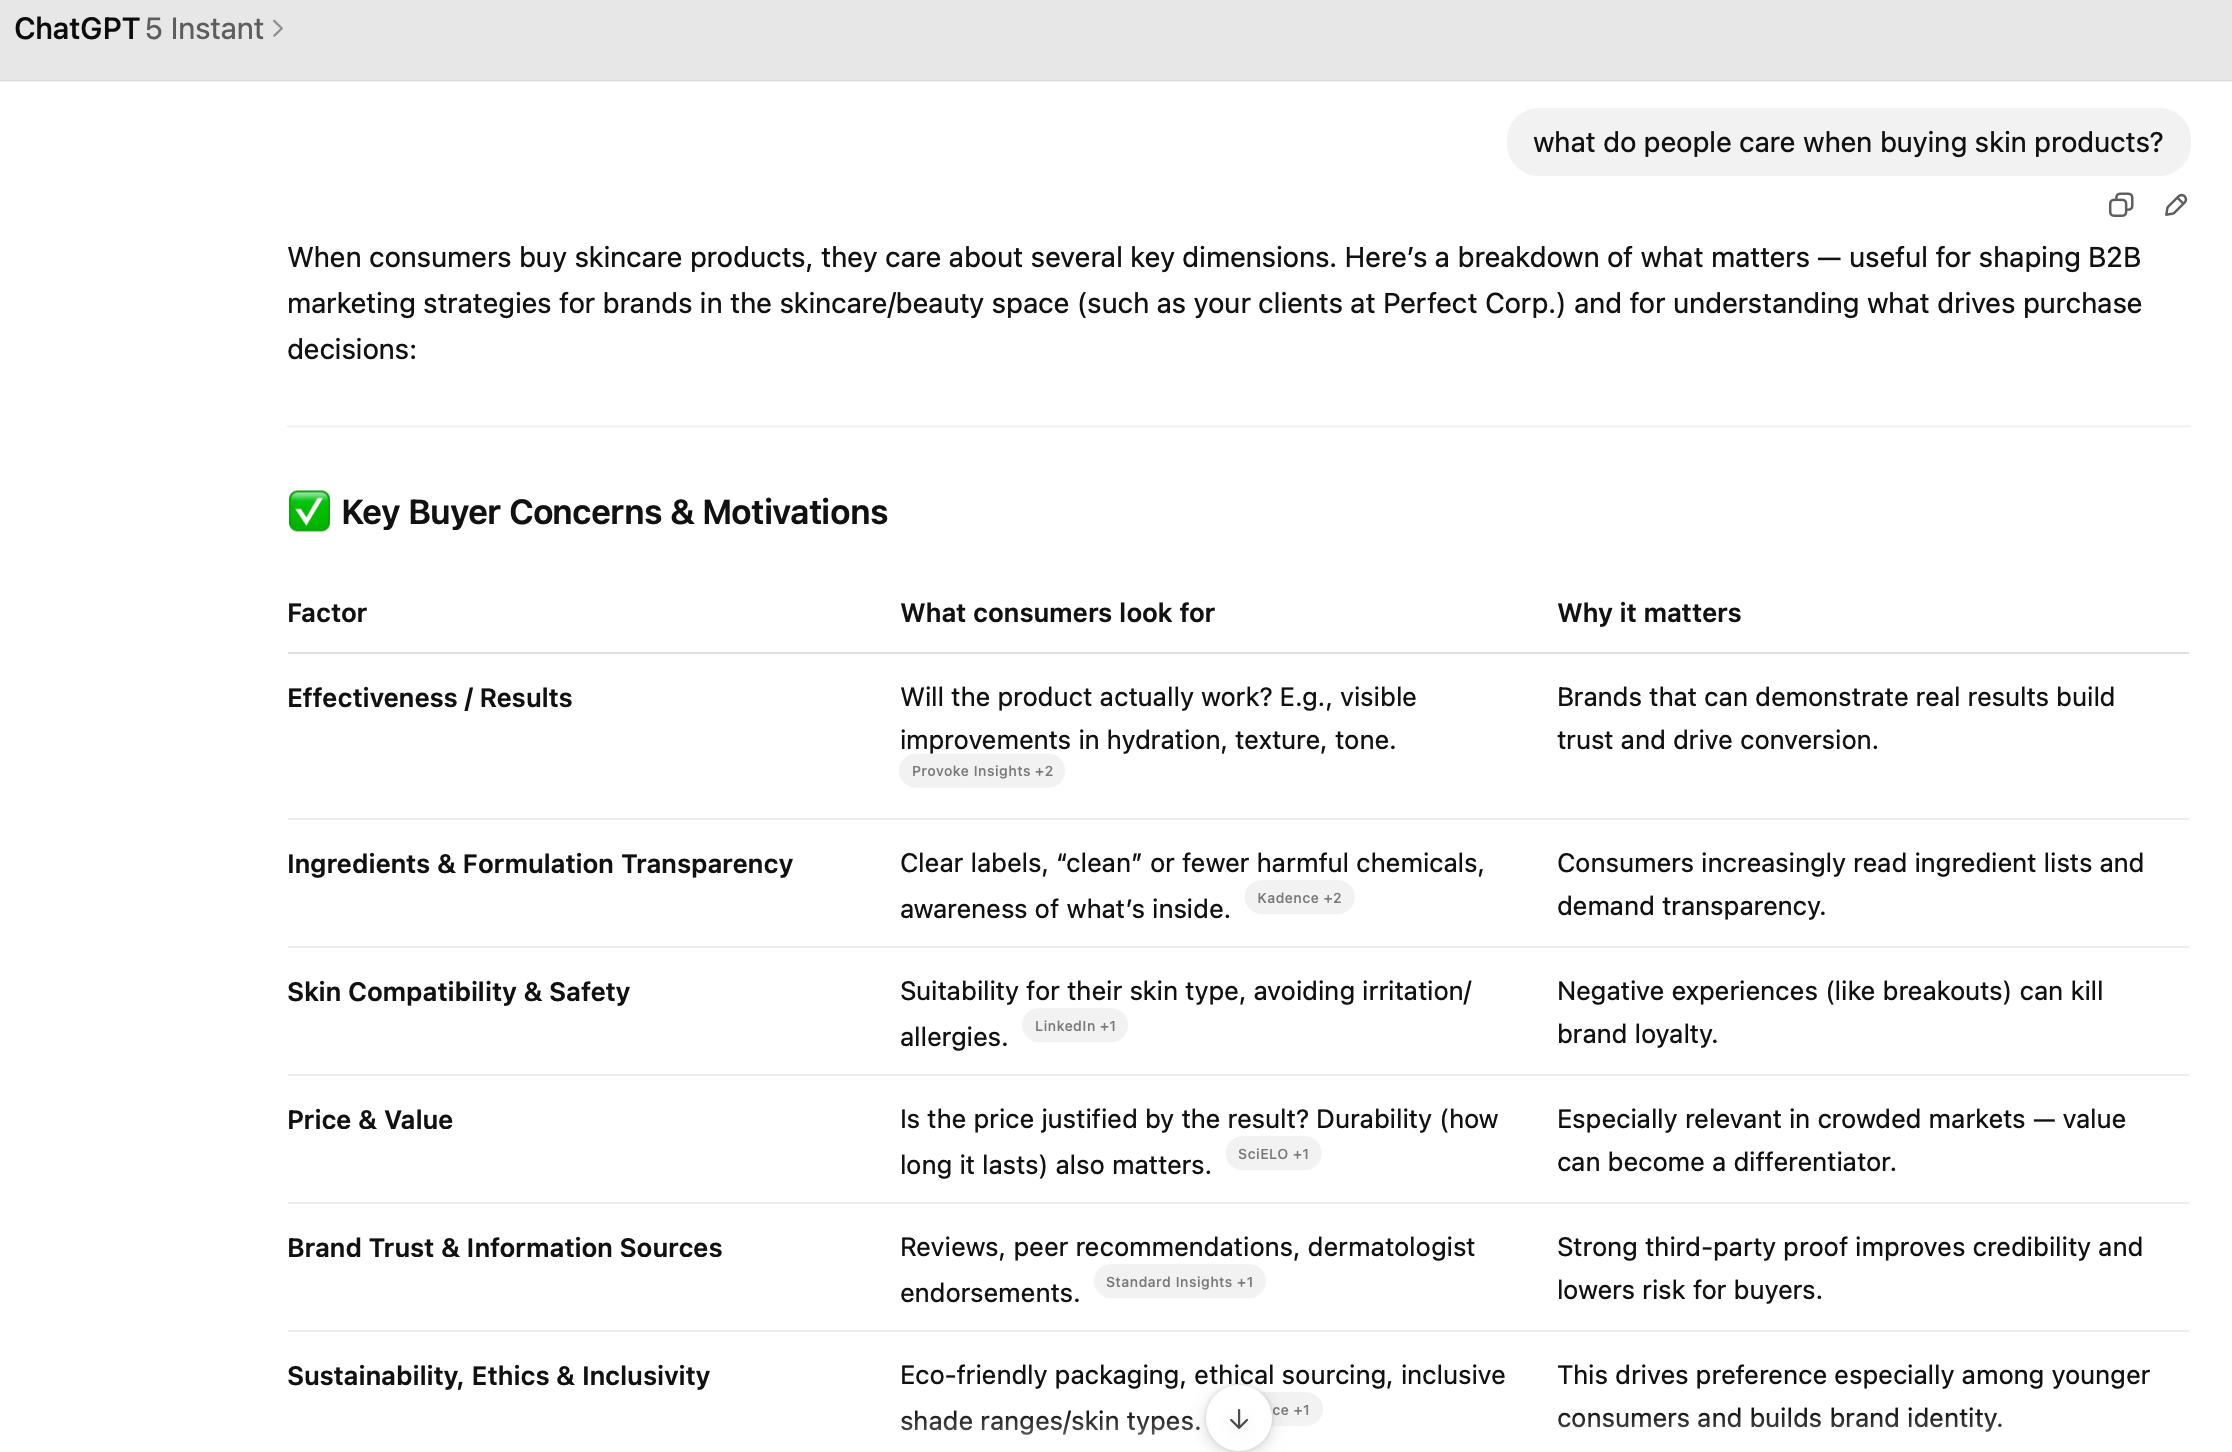Open the SciELO +1 citation chip

point(1272,1154)
